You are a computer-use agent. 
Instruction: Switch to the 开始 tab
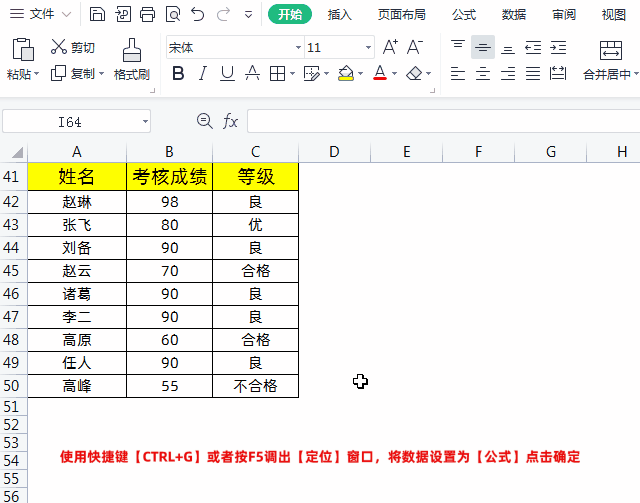click(290, 15)
